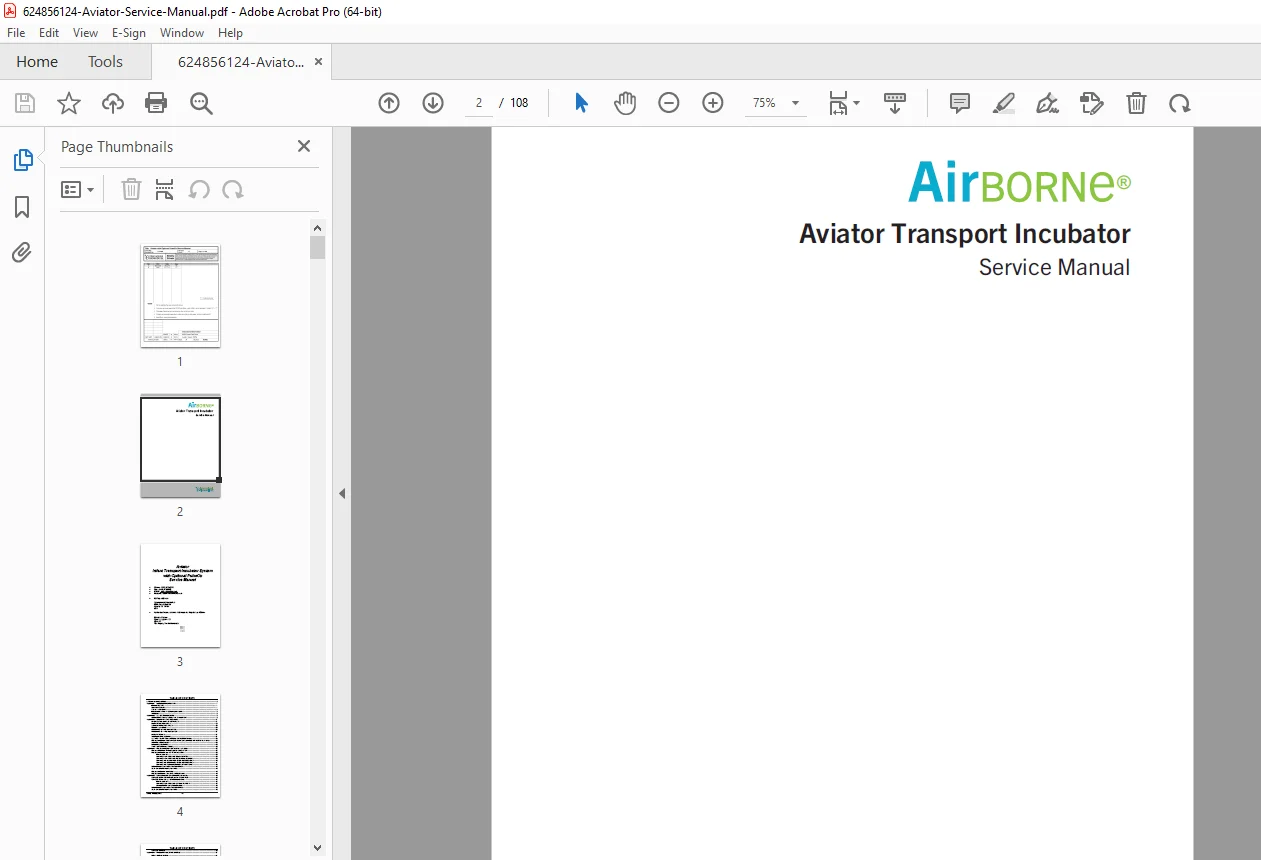Select the 624856124-Aviato document tab
1261x860 pixels.
click(240, 62)
